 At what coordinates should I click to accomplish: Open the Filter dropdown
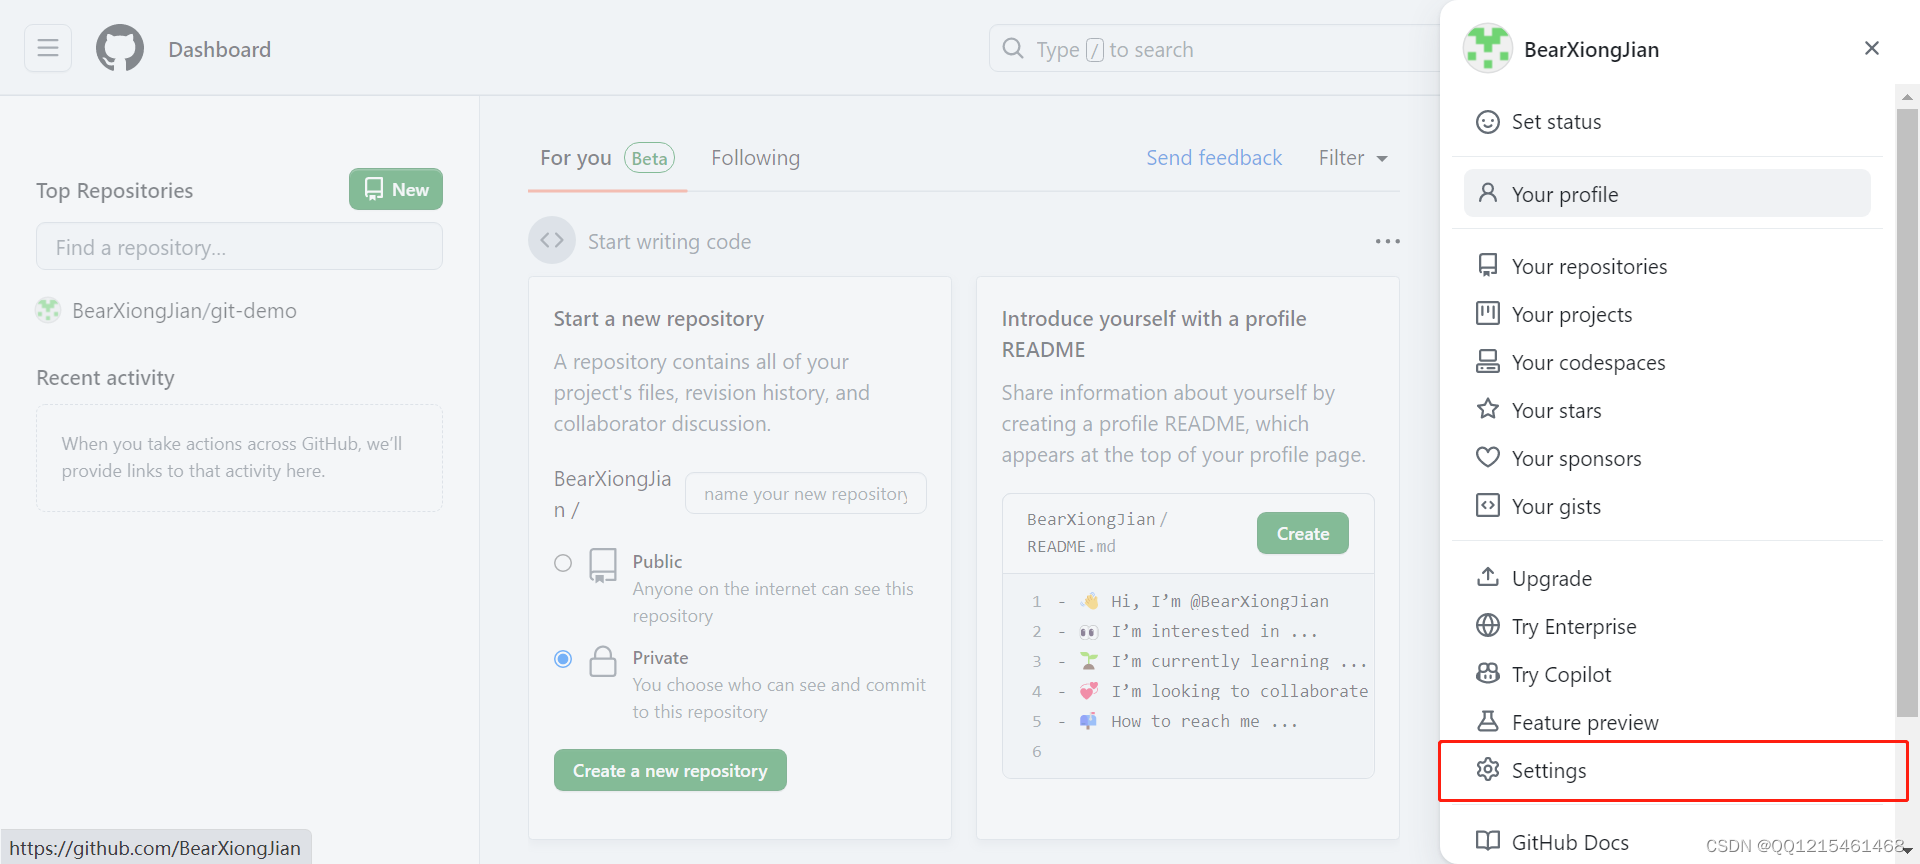1352,158
